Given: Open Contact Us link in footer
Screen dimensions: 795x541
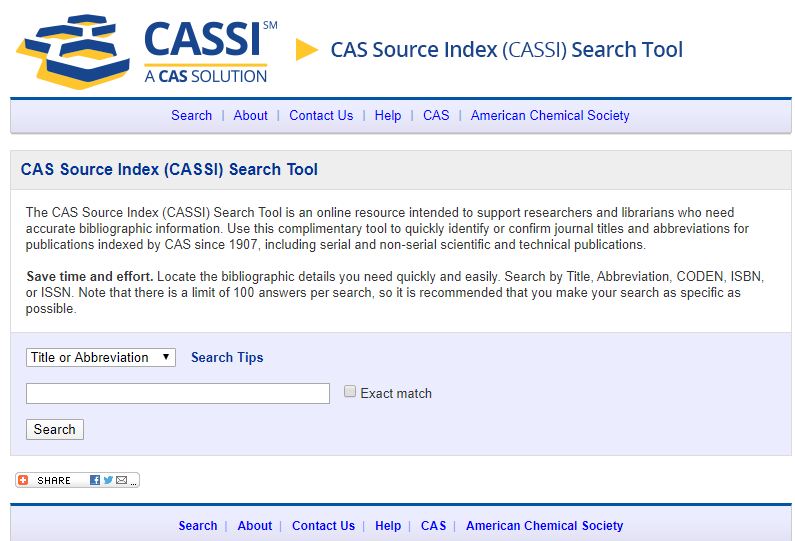Looking at the screenshot, I should (x=323, y=526).
